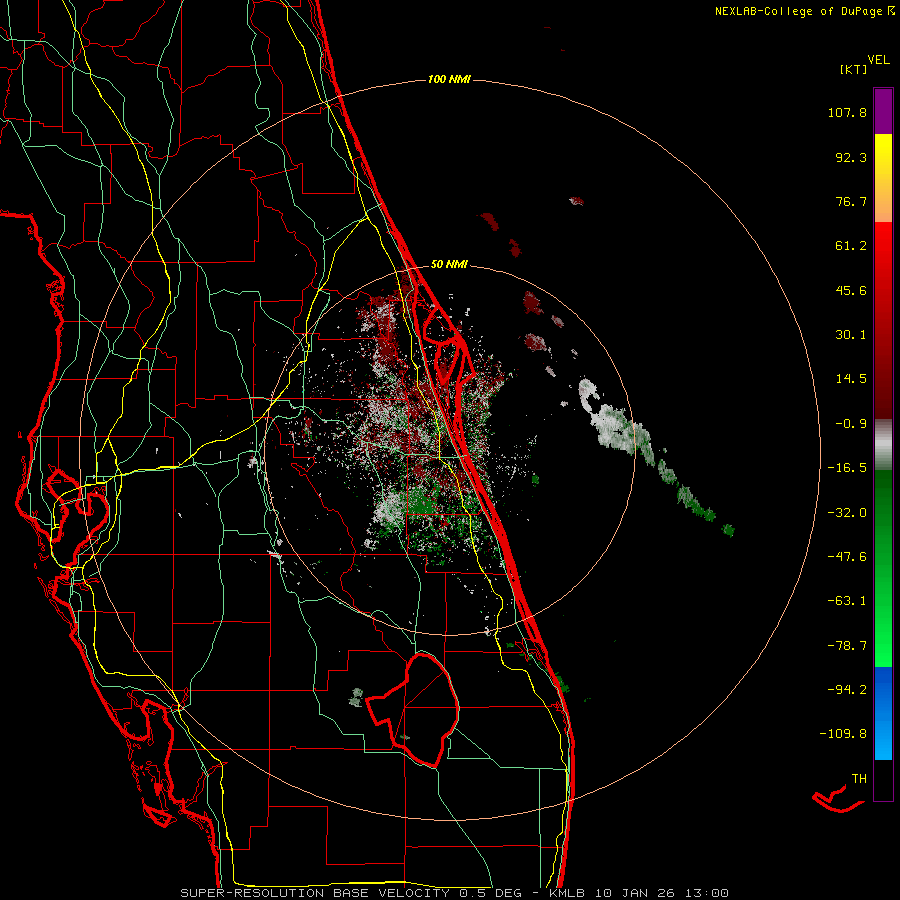Screen dimensions: 900x900
Task: Click the -16.5 velocity scale value
Action: click(847, 468)
